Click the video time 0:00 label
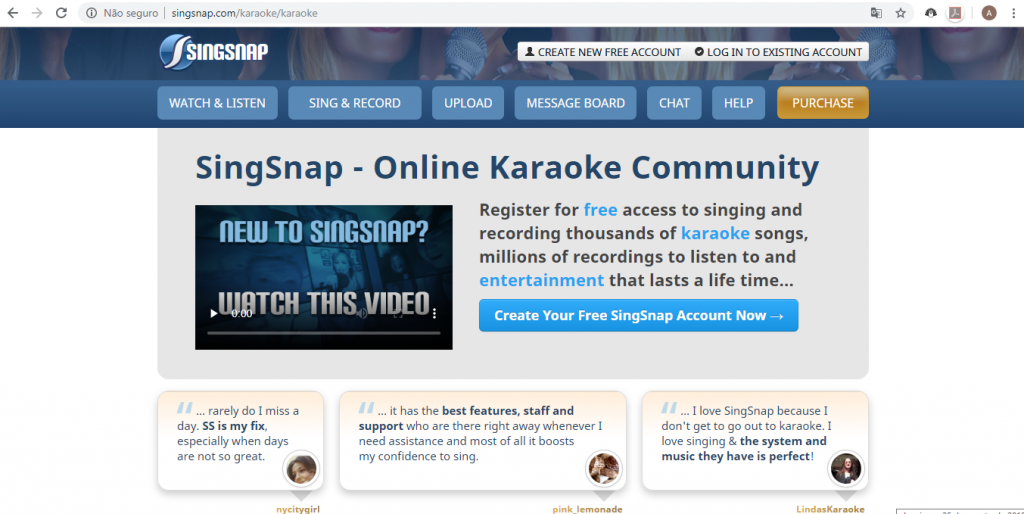The width and height of the screenshot is (1024, 514). click(242, 313)
